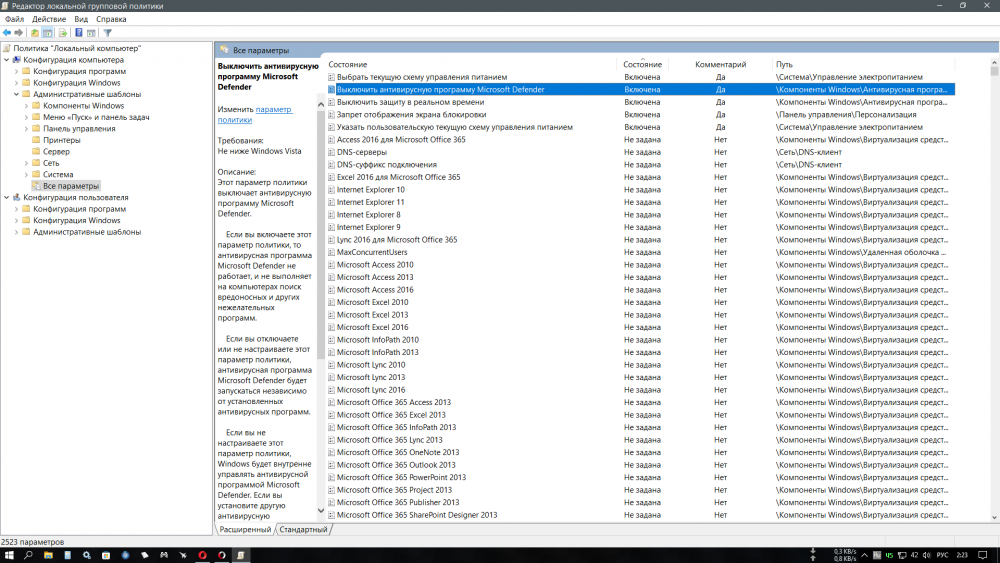Open the Действие menu
The image size is (1000, 563).
(49, 19)
